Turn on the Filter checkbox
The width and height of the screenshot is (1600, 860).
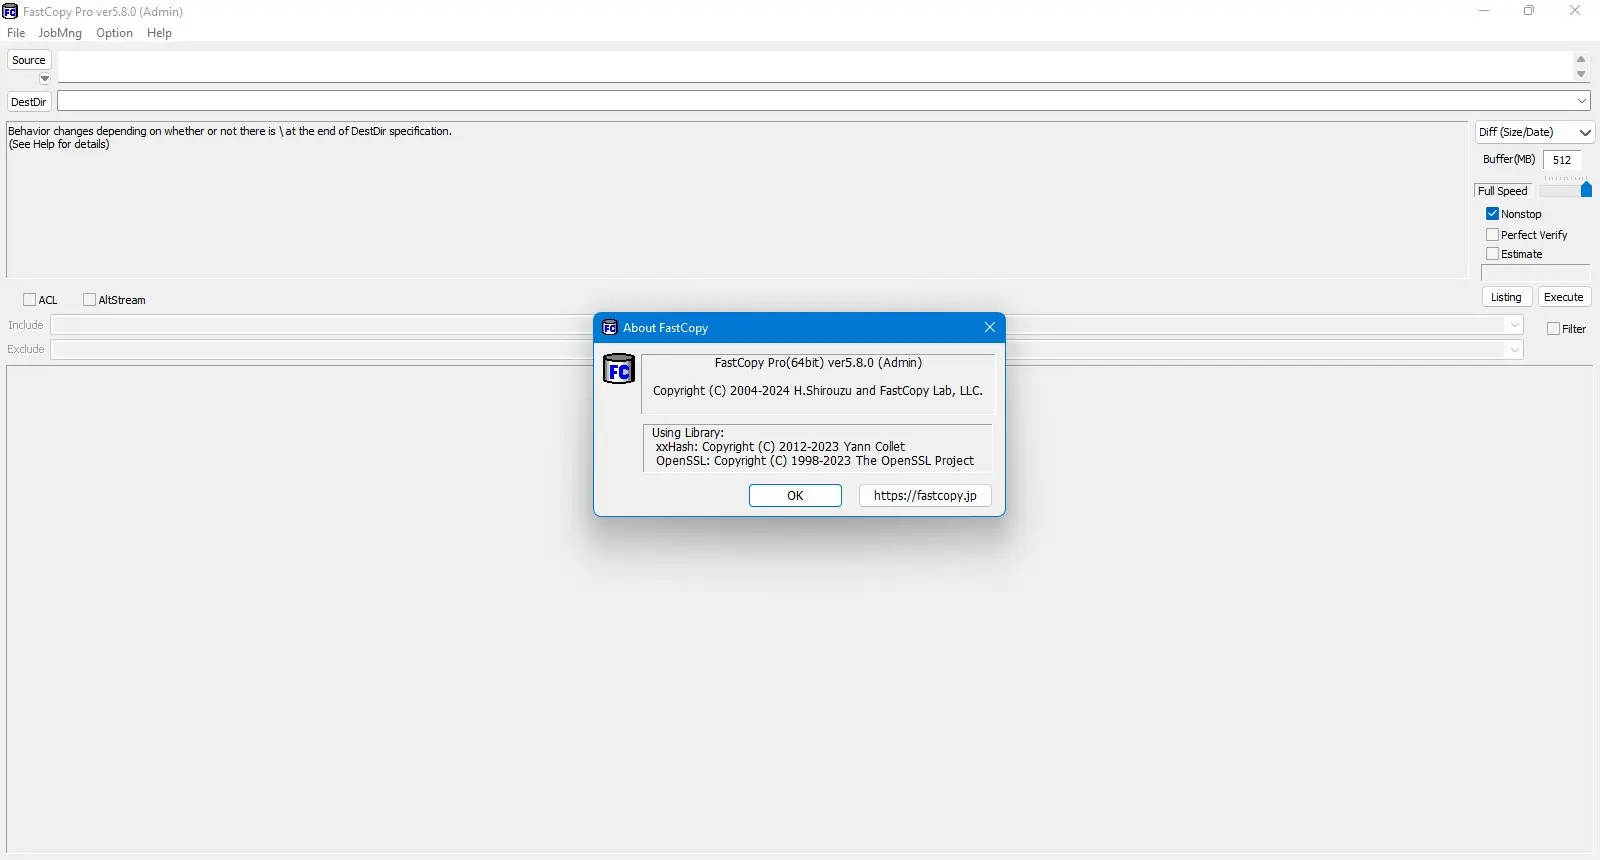pos(1553,329)
